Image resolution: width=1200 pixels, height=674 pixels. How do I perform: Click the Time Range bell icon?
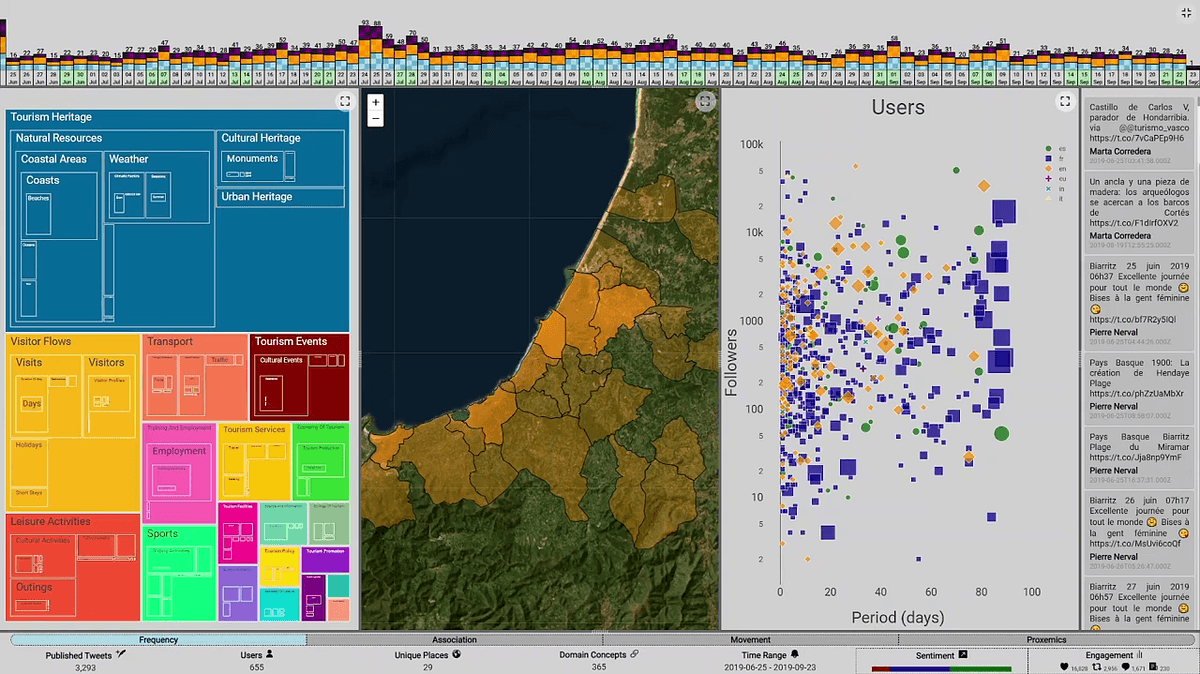pos(795,654)
